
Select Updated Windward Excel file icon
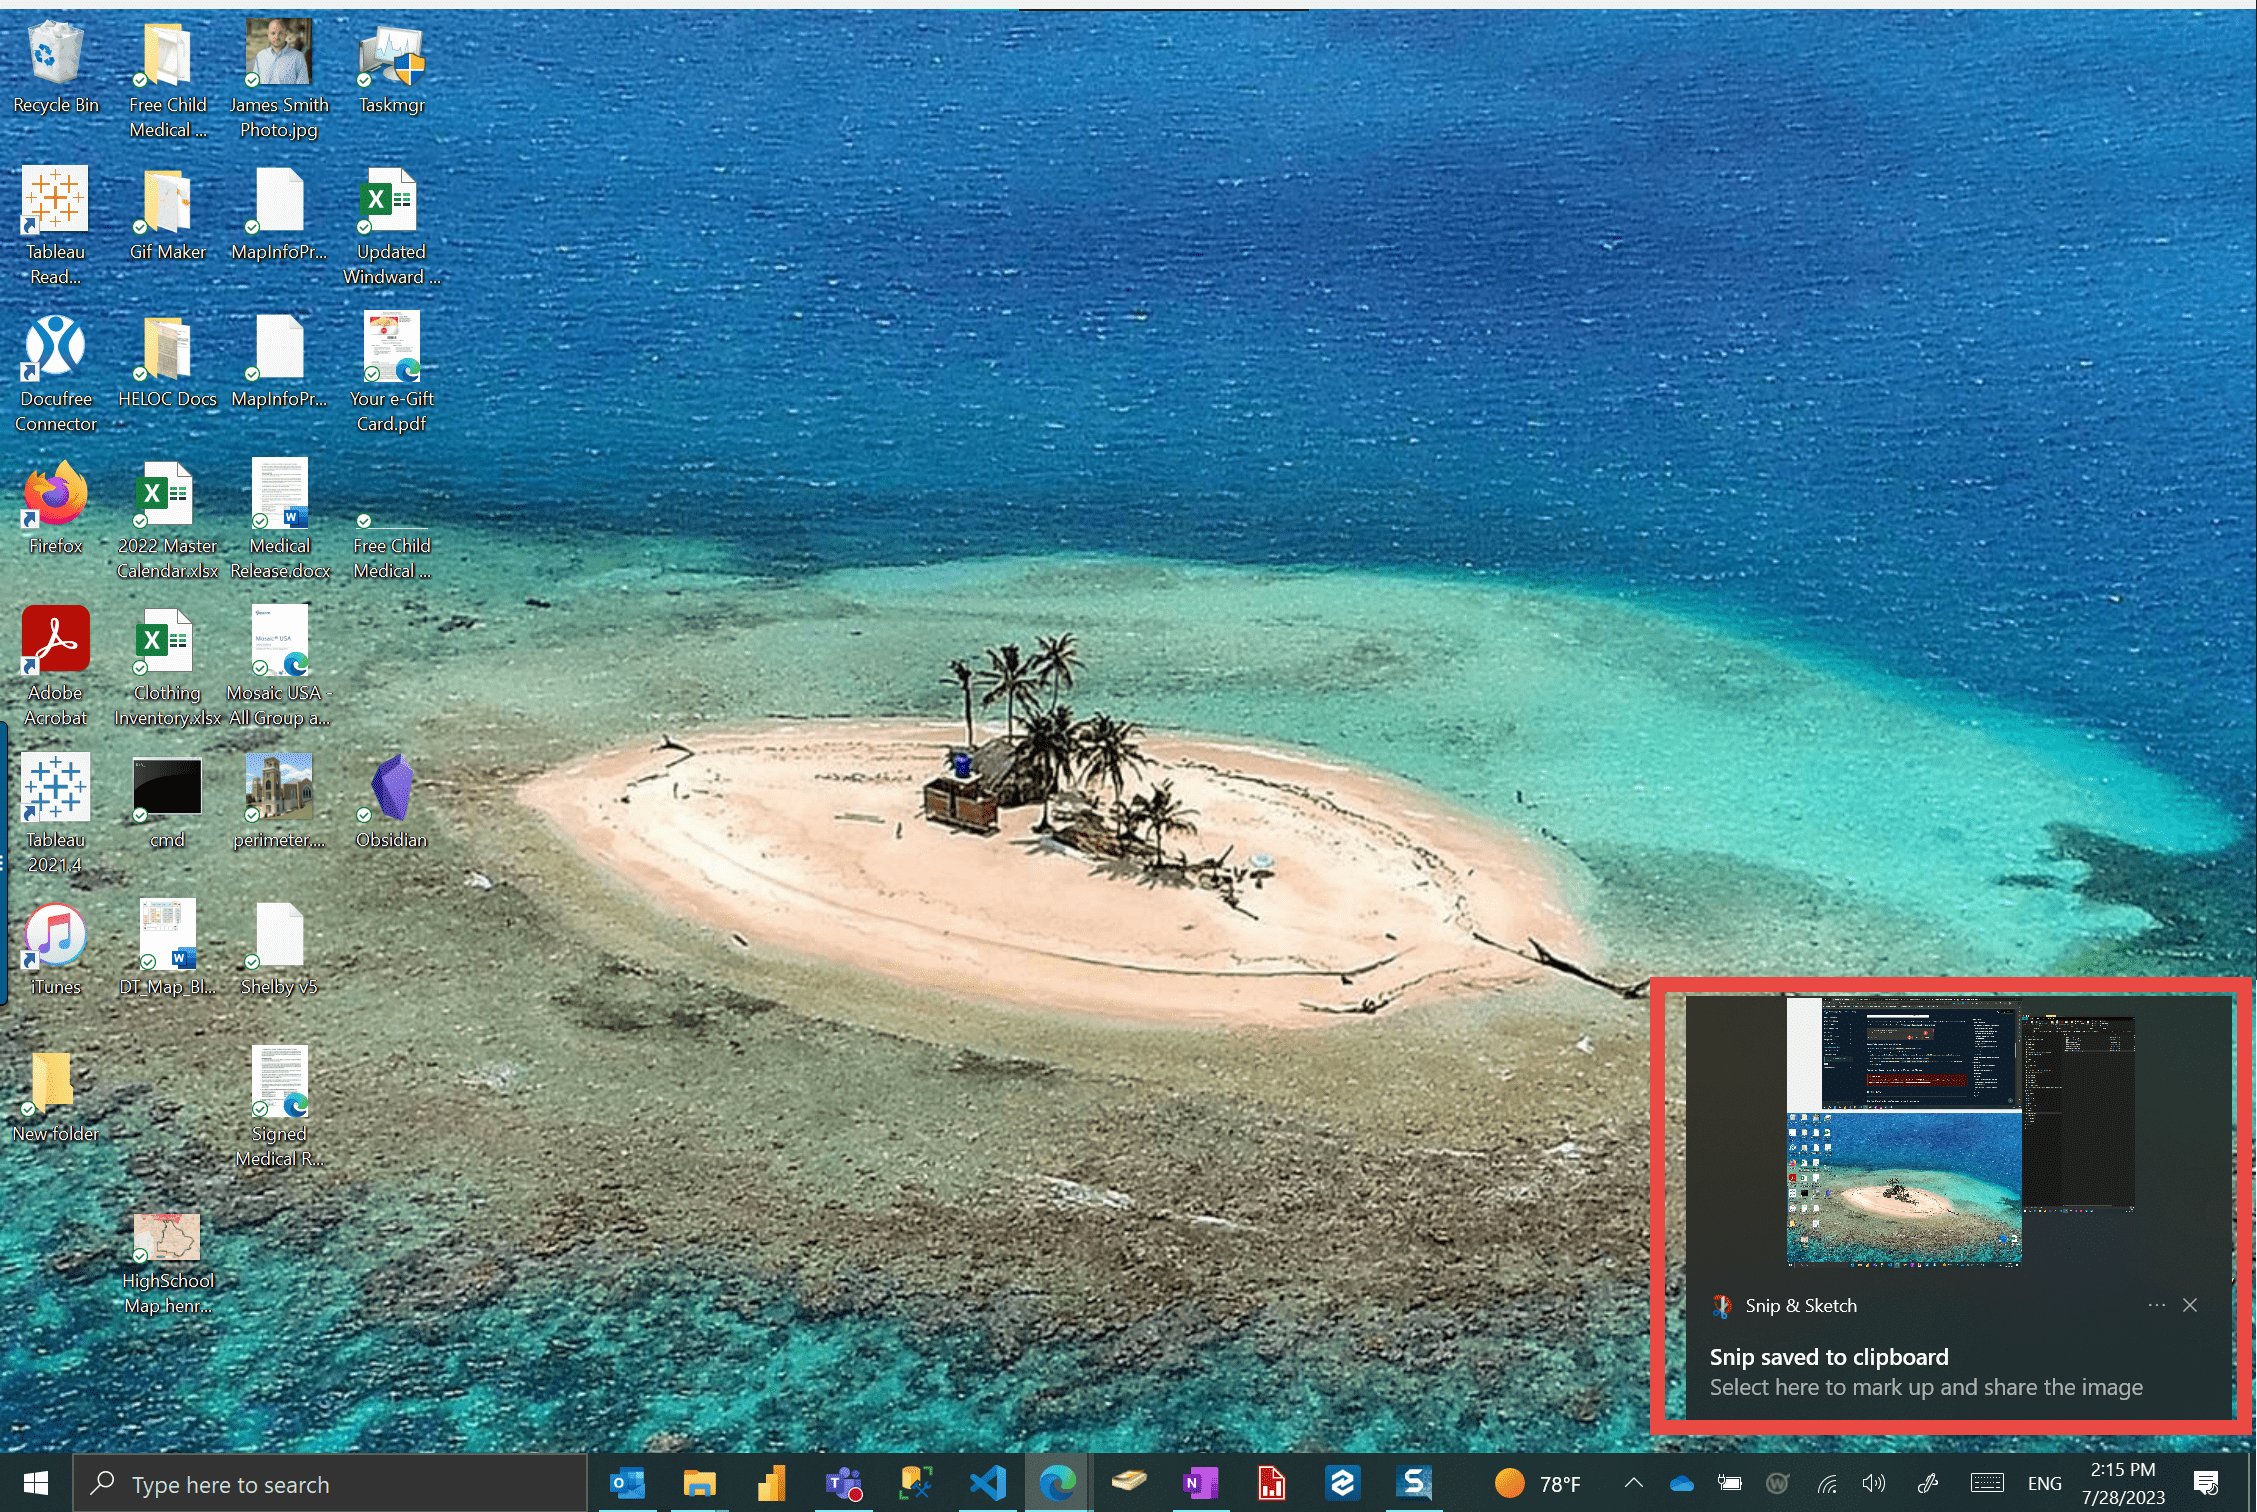coord(391,227)
